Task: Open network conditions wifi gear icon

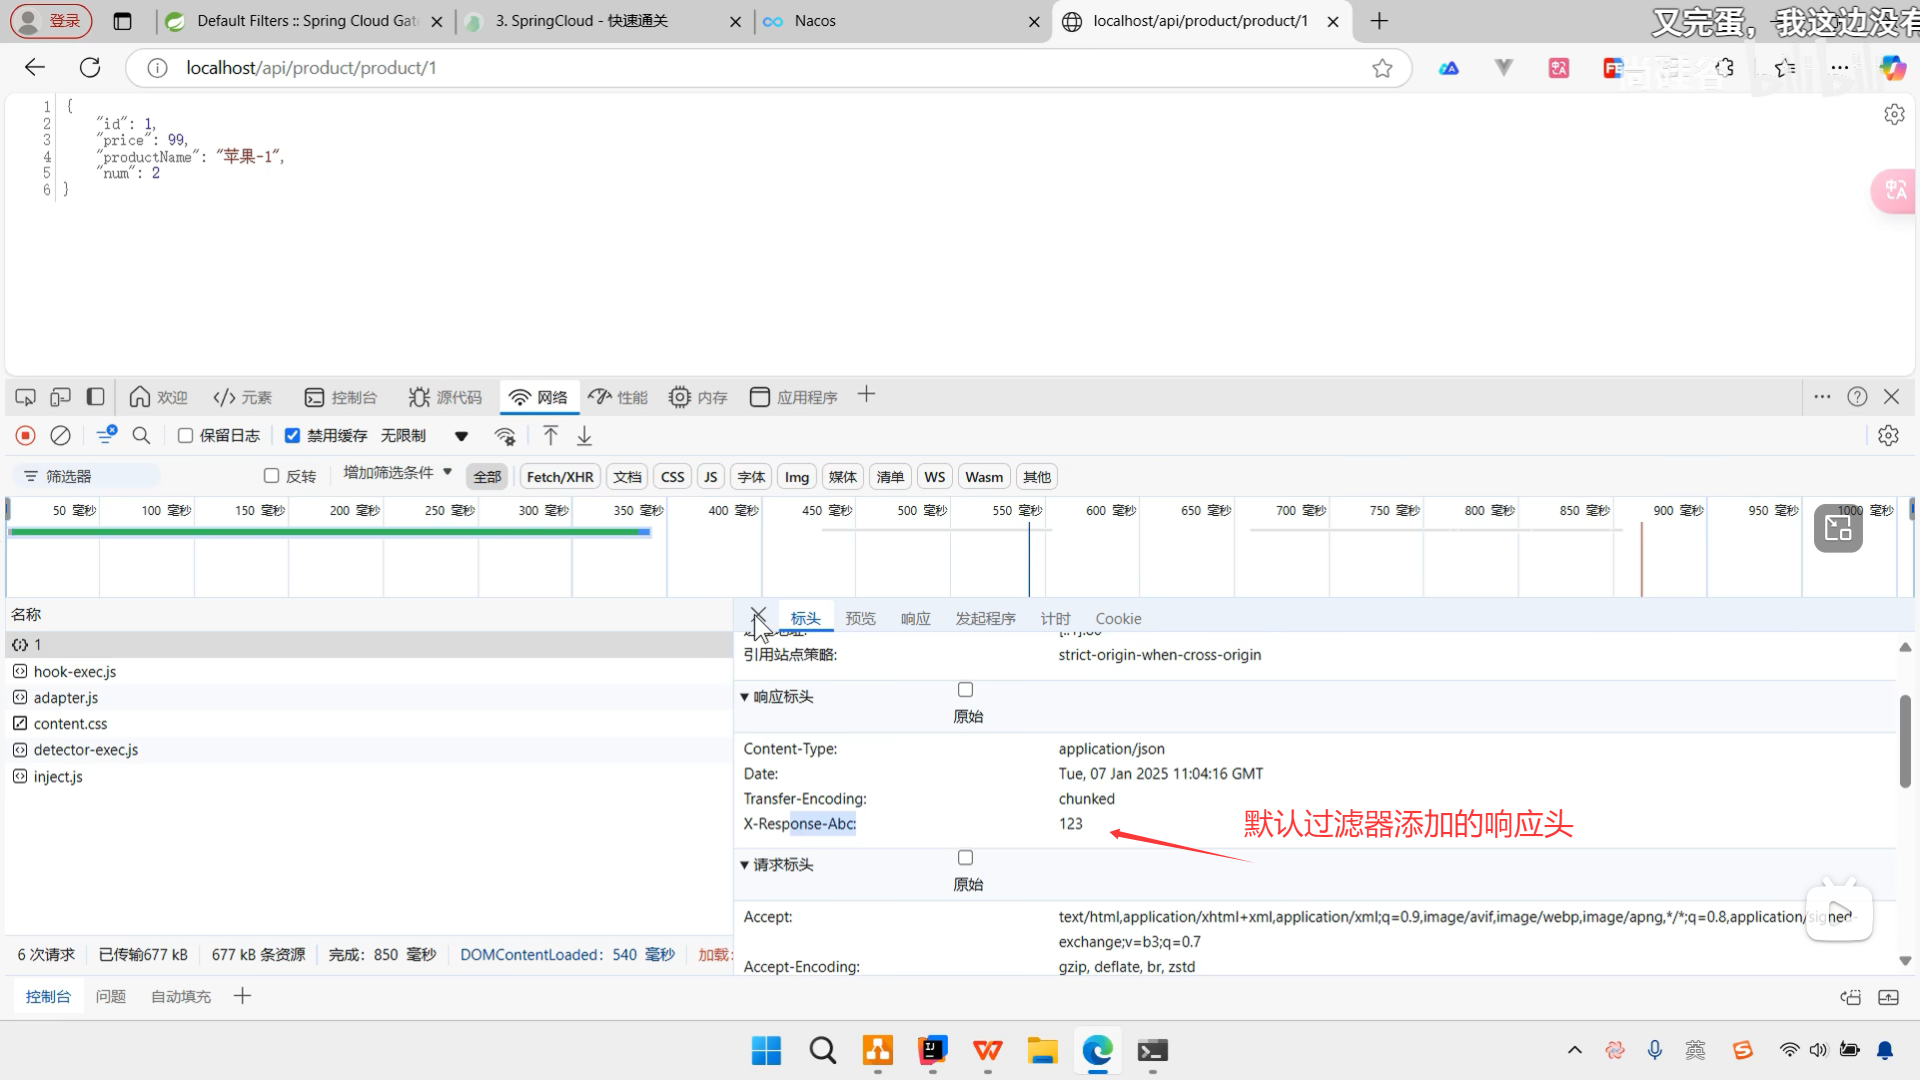Action: tap(505, 436)
